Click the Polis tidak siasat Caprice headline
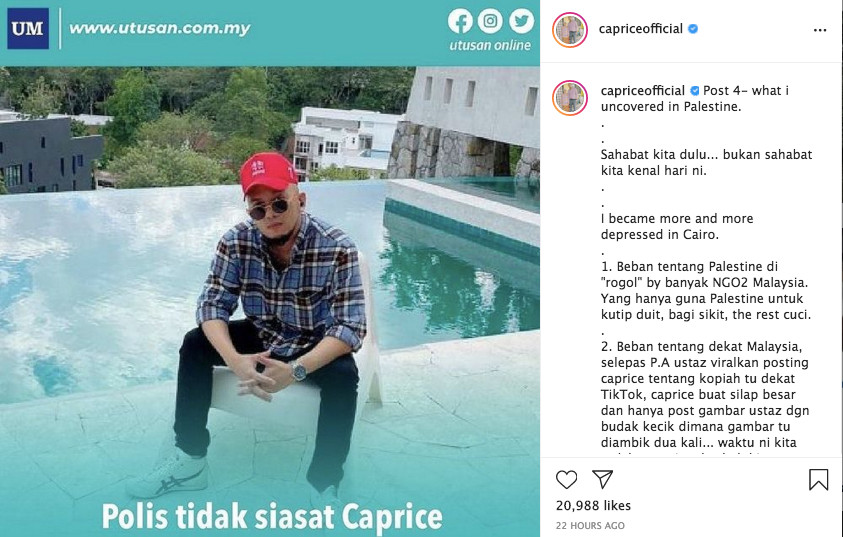Image resolution: width=843 pixels, height=537 pixels. [272, 517]
